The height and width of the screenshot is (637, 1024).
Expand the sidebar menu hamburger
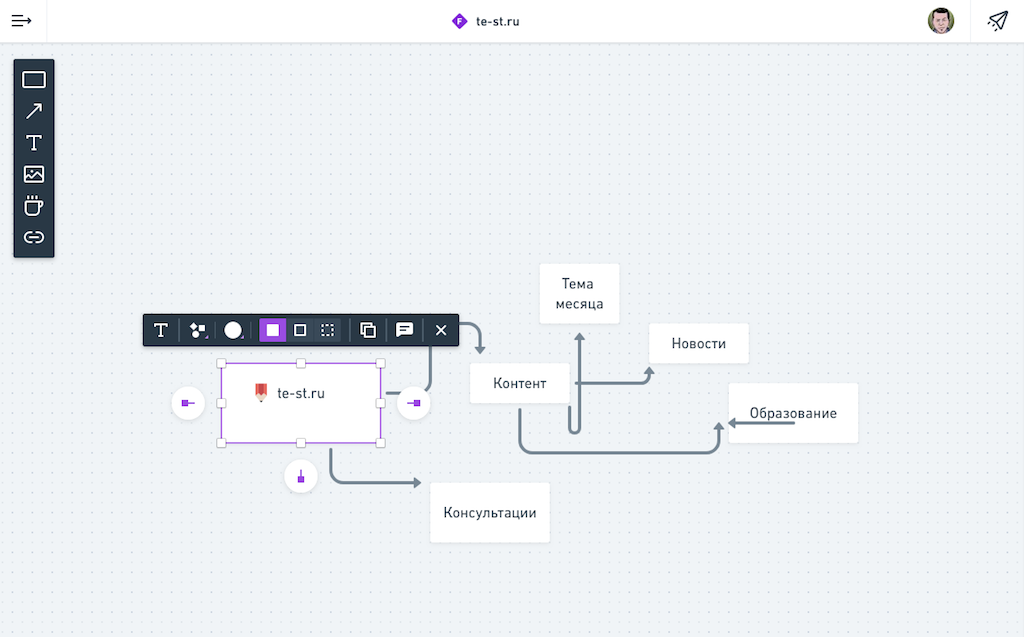point(22,21)
